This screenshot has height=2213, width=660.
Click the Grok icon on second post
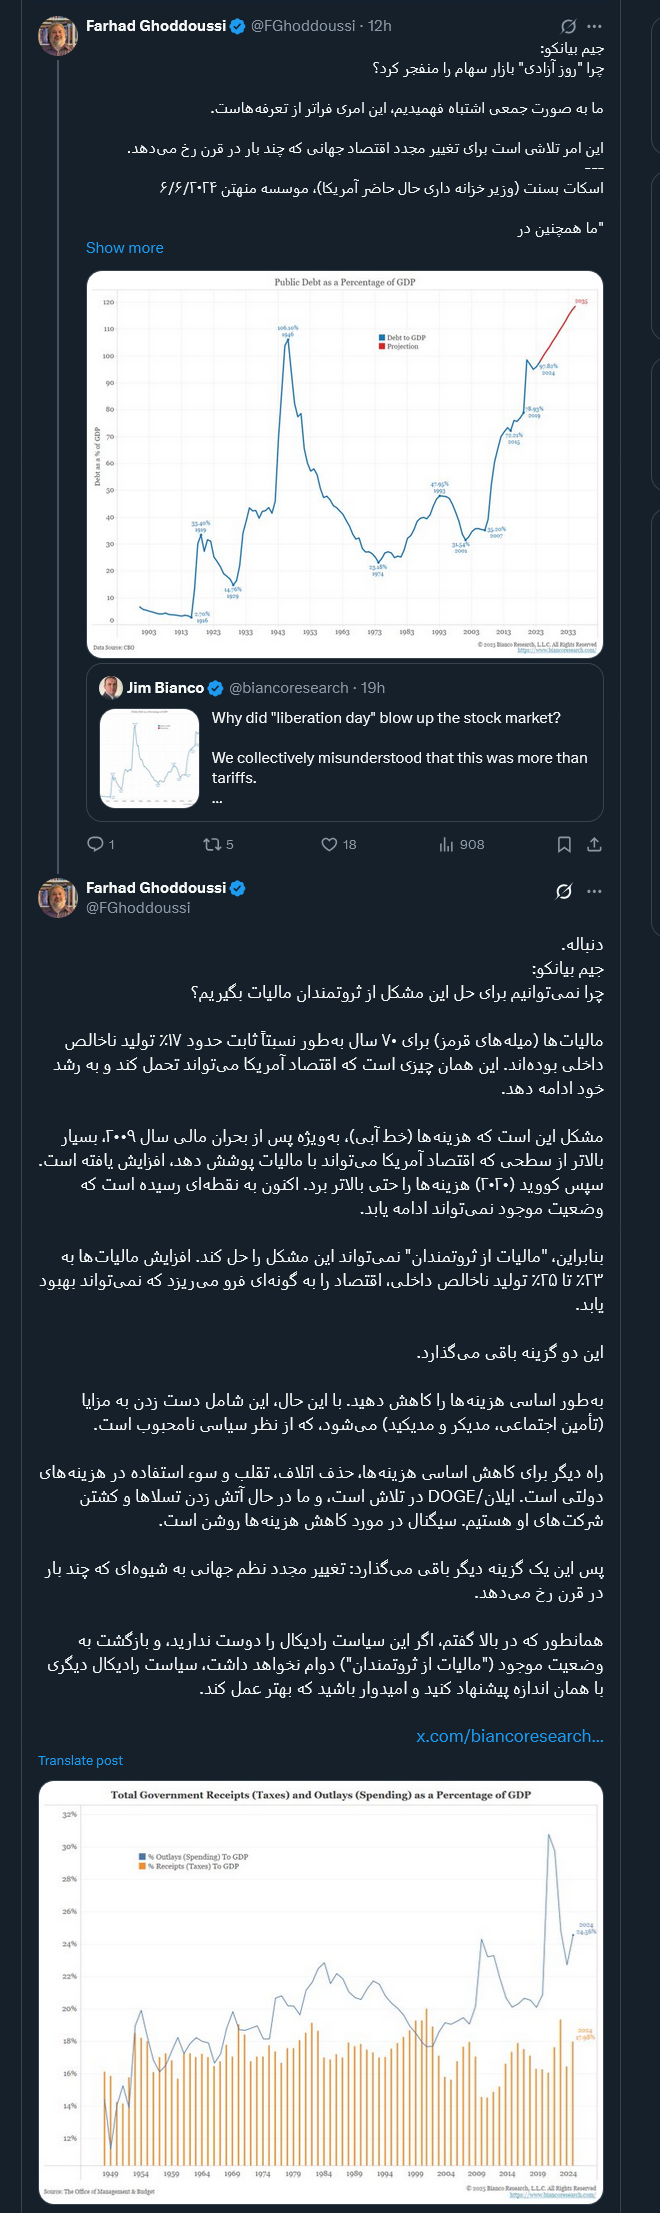(564, 891)
